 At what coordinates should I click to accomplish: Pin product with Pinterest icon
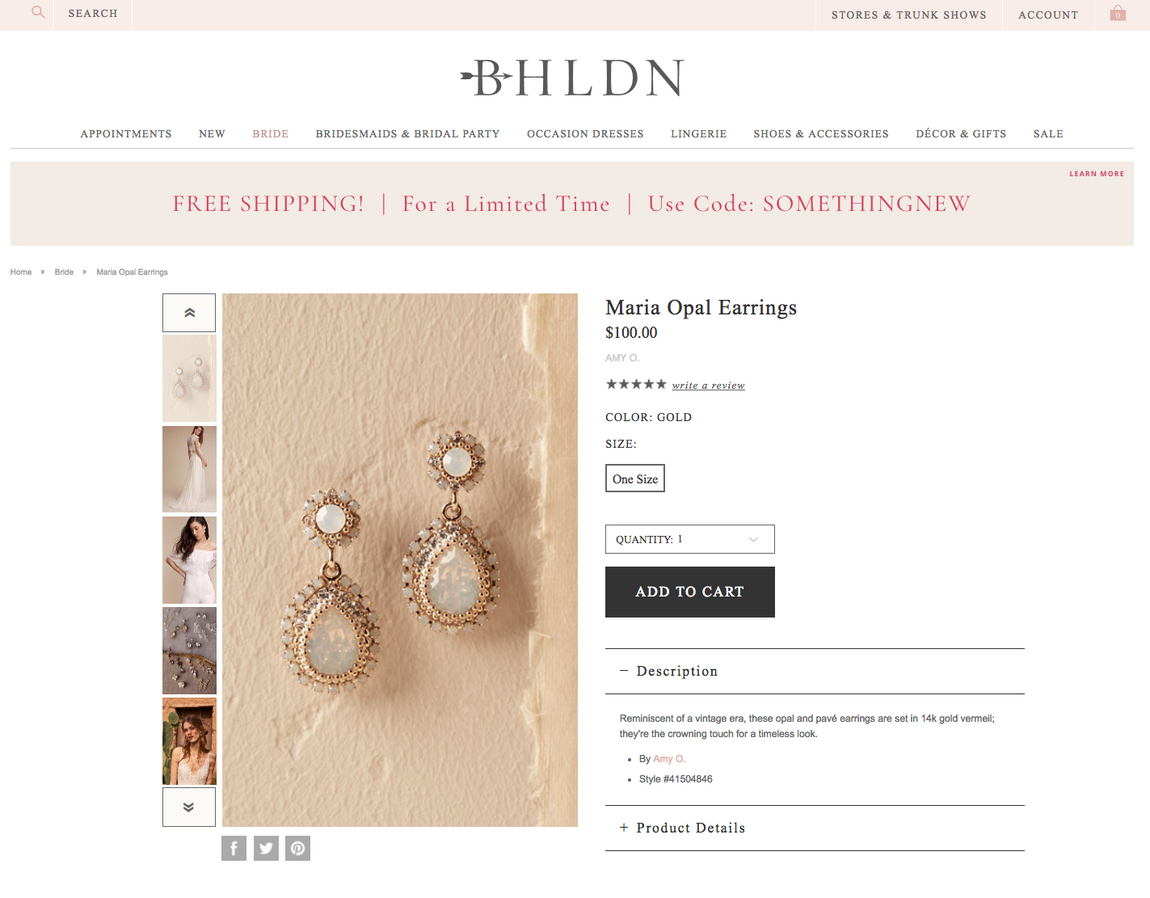pos(298,848)
